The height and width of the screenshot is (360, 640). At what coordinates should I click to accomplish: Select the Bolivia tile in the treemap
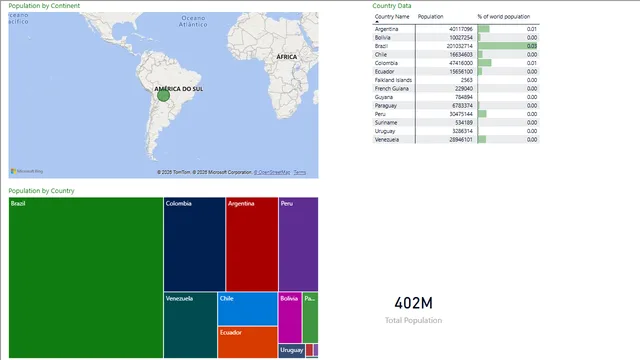[290, 318]
